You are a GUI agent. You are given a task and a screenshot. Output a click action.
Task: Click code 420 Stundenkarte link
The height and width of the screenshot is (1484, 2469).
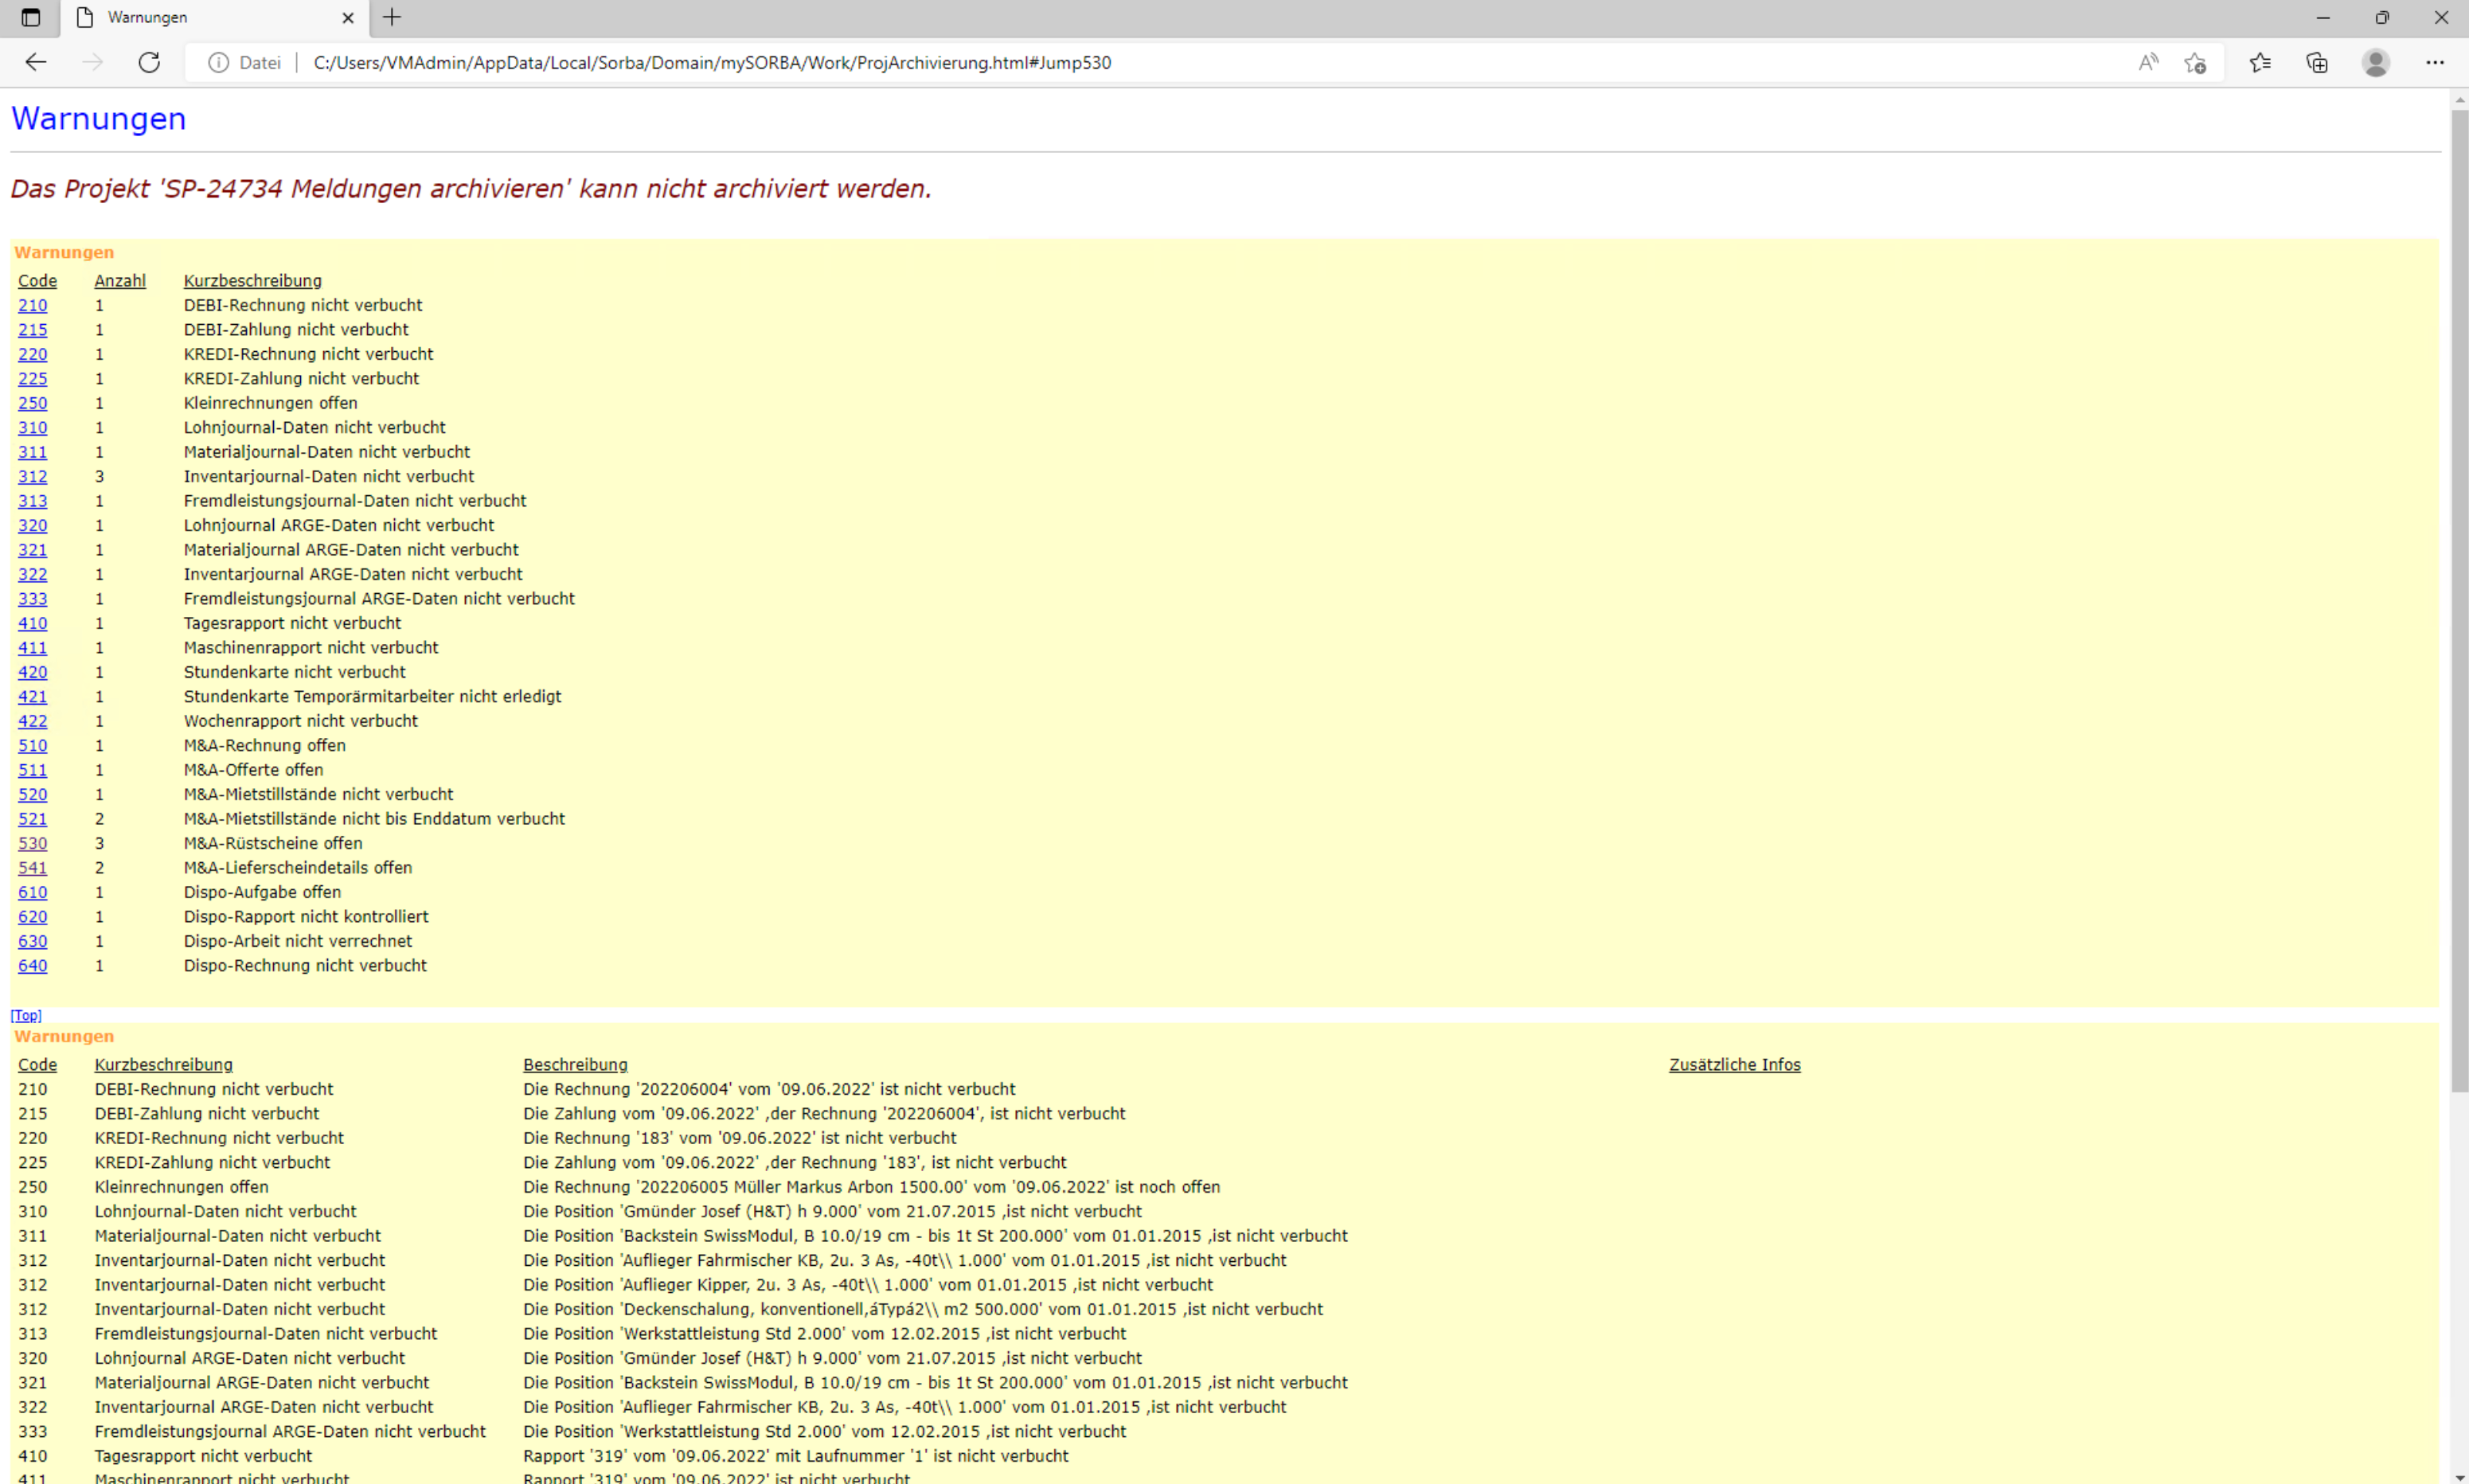[x=32, y=672]
